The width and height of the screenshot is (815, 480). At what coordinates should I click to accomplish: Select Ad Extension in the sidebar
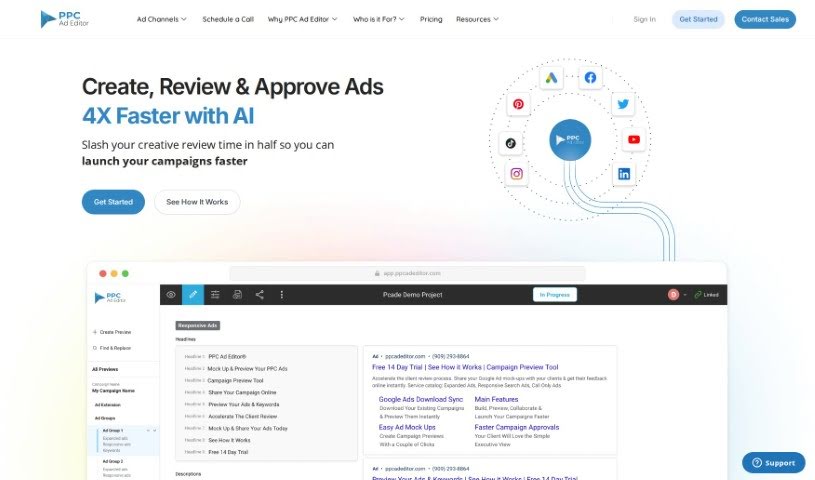coord(108,405)
